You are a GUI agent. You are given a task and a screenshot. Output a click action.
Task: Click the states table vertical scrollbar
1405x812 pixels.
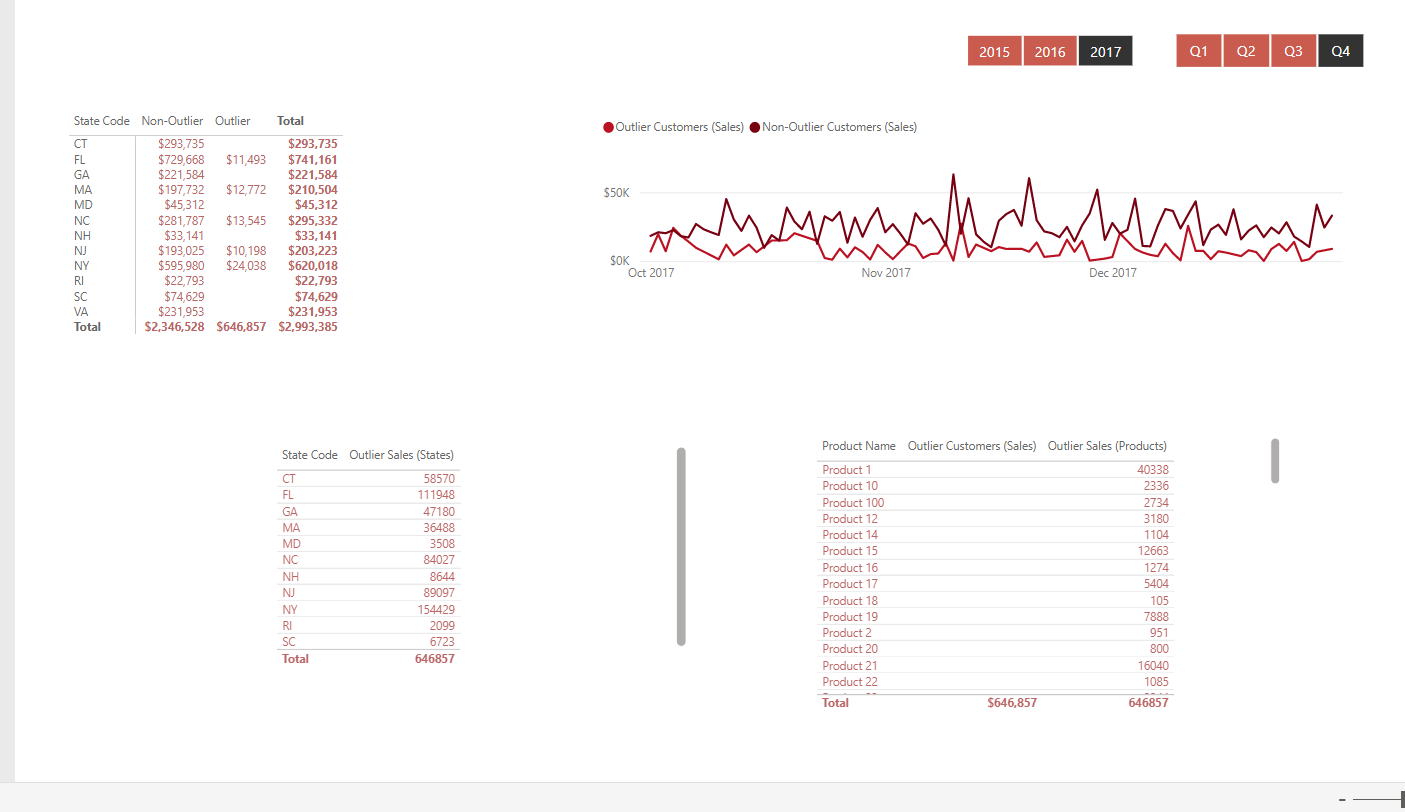[681, 546]
